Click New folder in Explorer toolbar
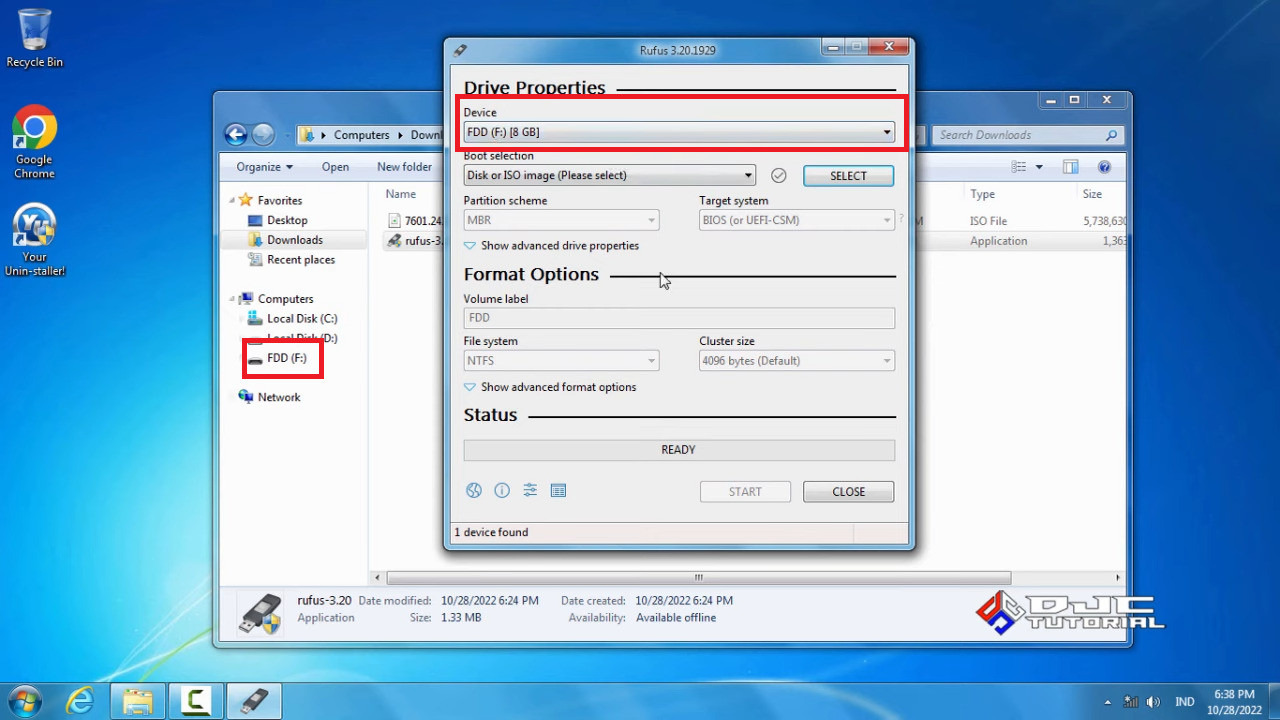 [404, 167]
